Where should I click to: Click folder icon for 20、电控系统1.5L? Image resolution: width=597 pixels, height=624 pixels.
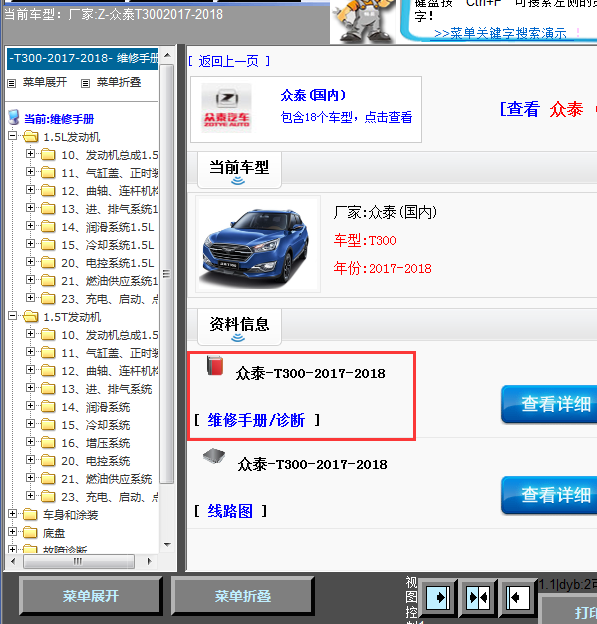click(x=48, y=263)
